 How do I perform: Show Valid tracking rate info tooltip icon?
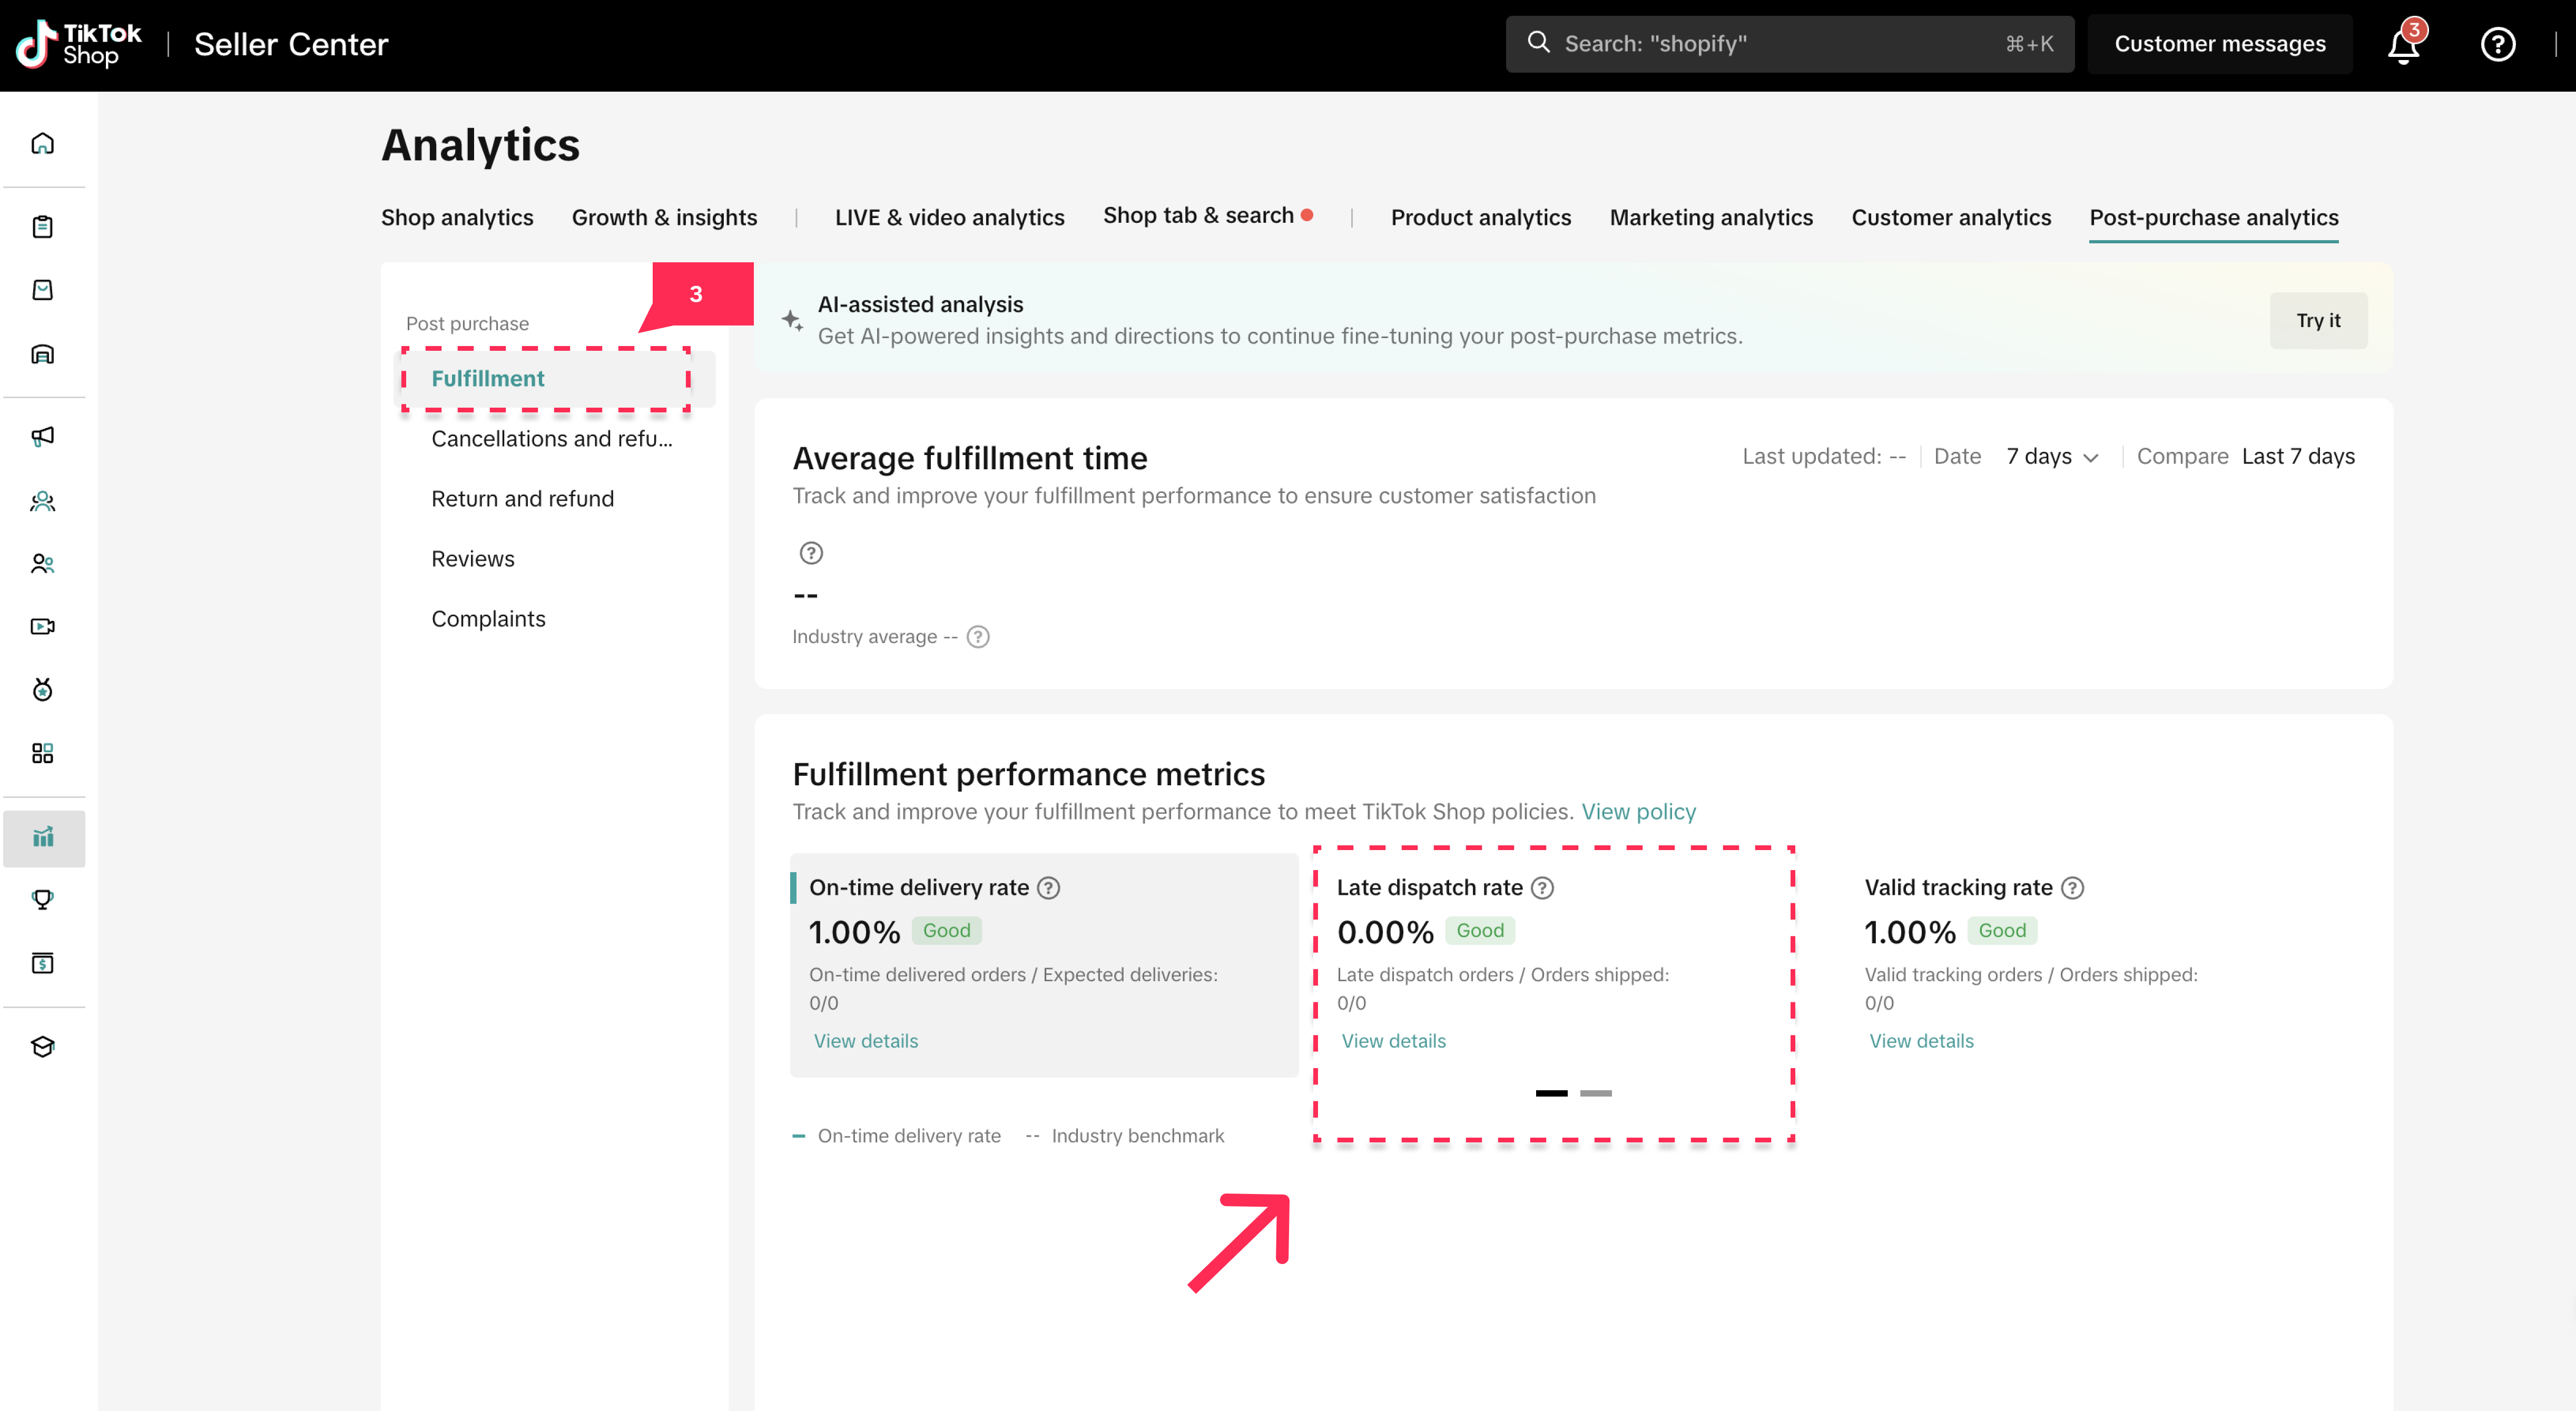tap(2073, 888)
